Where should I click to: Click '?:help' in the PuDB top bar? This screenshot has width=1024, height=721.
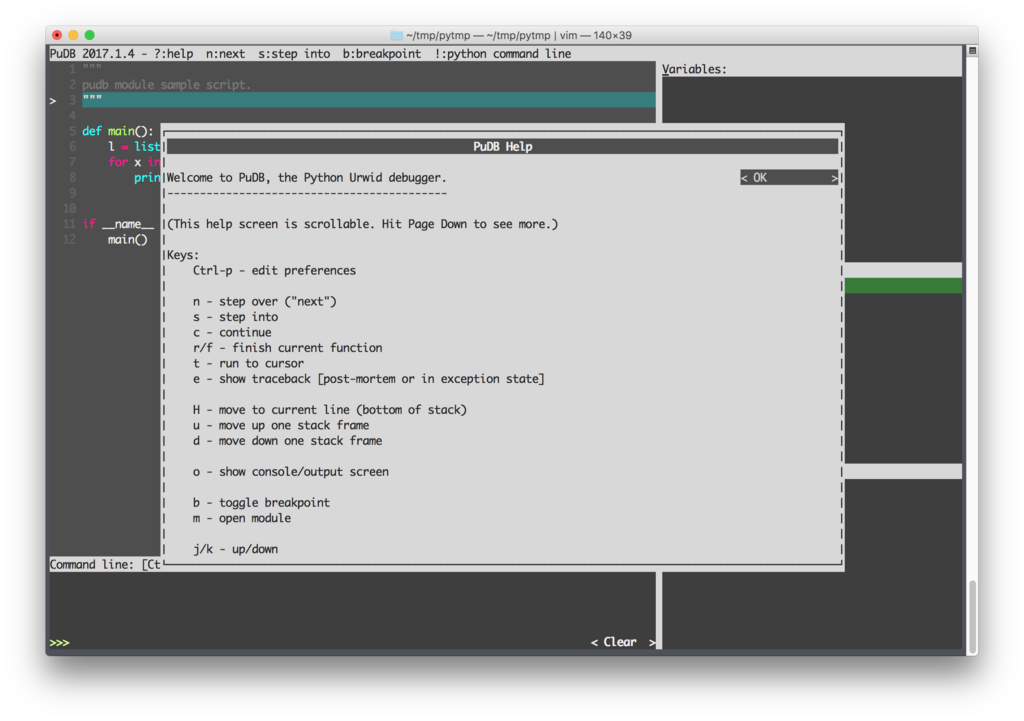pyautogui.click(x=174, y=54)
